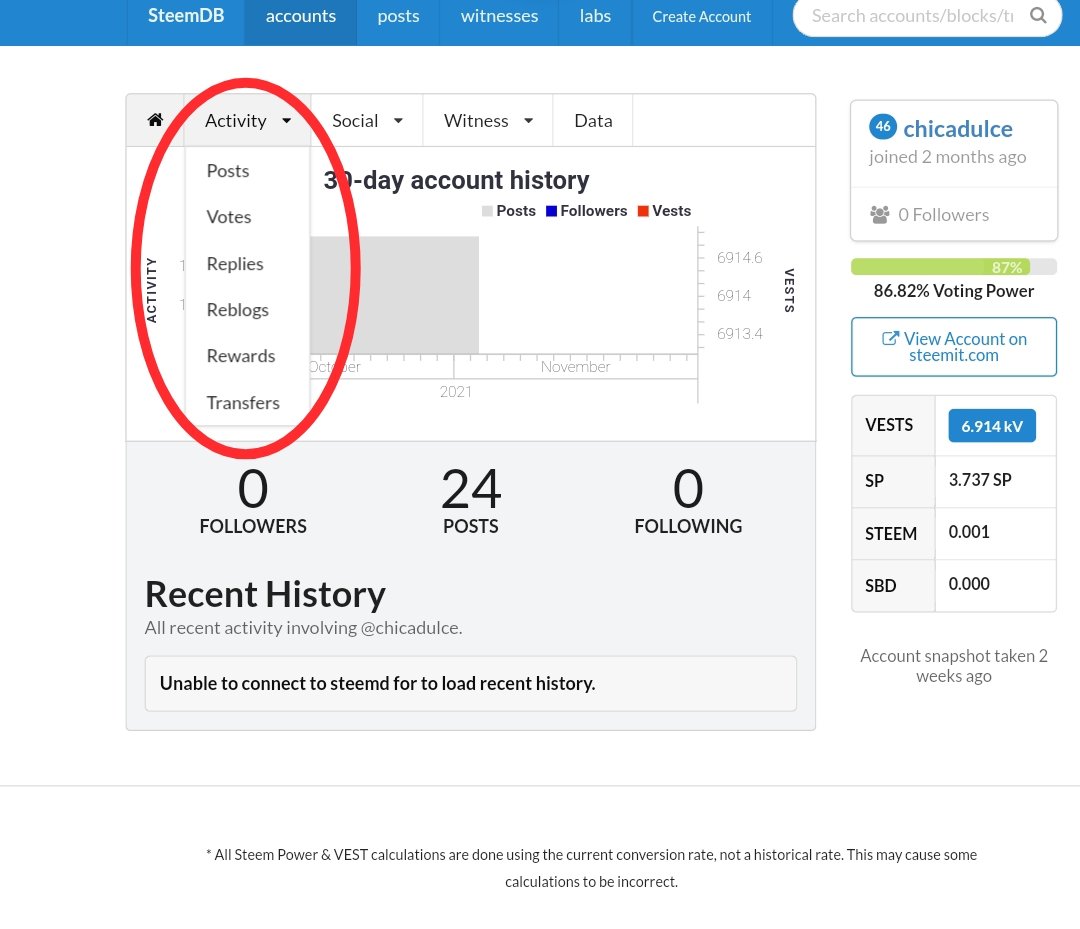The height and width of the screenshot is (929, 1080).
Task: Select Votes from Activity menu
Action: click(x=229, y=217)
